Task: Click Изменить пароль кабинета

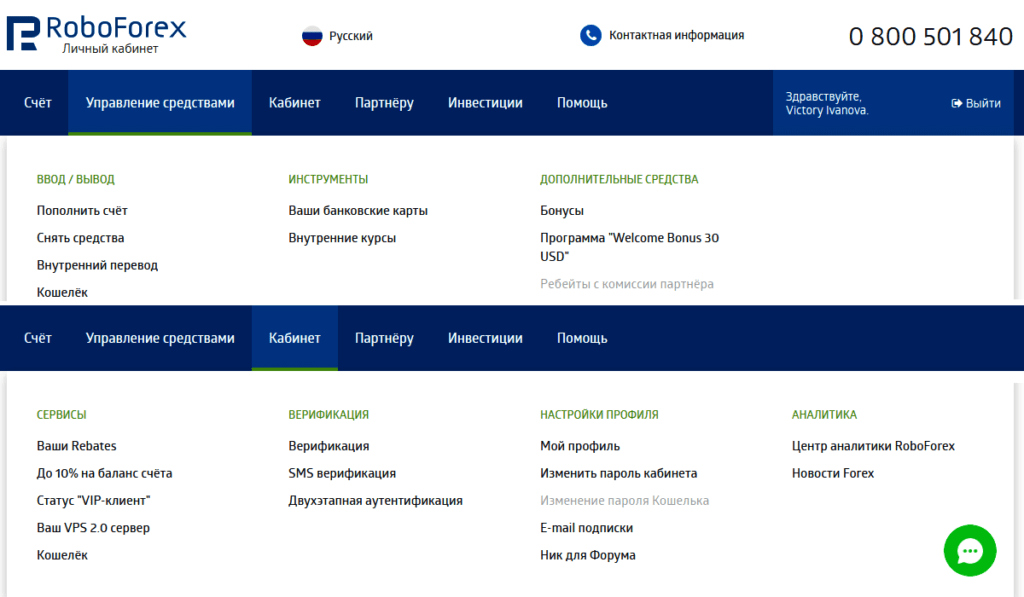Action: 618,473
